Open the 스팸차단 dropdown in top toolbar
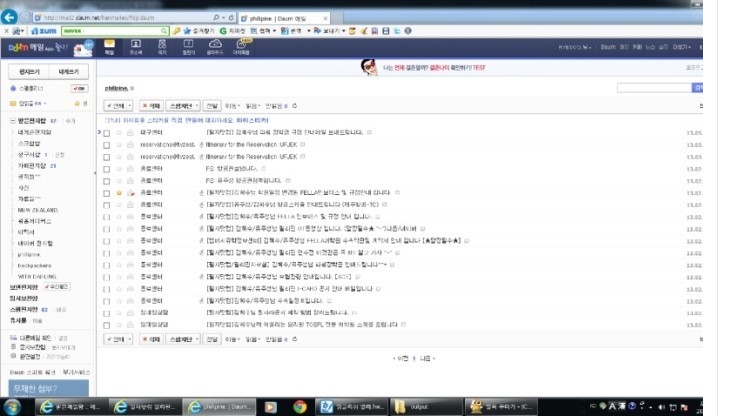The height and width of the screenshot is (416, 740). tap(183, 105)
